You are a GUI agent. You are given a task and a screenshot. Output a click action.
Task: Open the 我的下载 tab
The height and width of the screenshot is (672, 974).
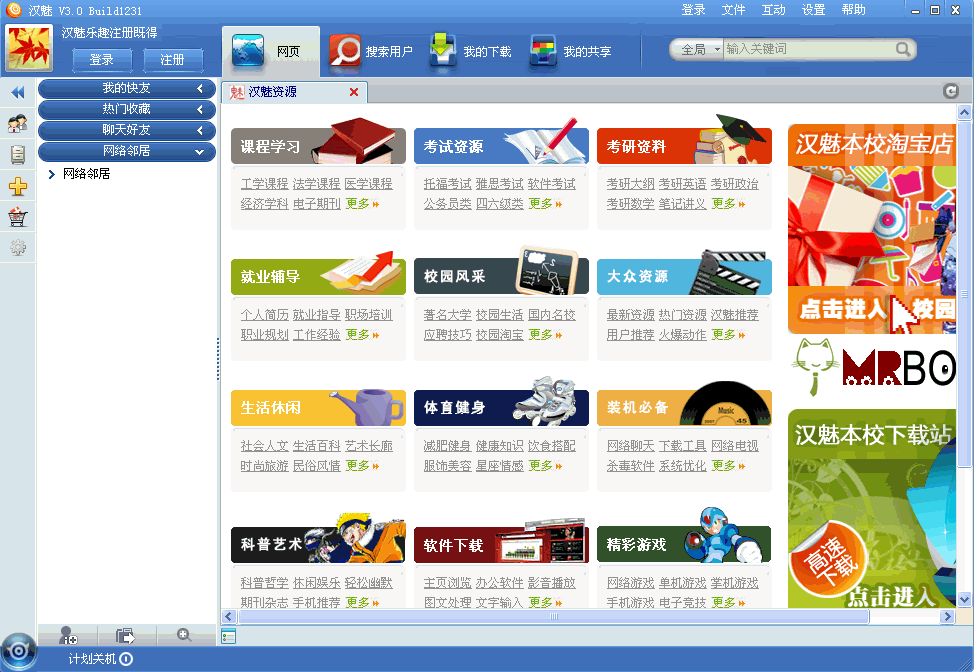point(470,51)
